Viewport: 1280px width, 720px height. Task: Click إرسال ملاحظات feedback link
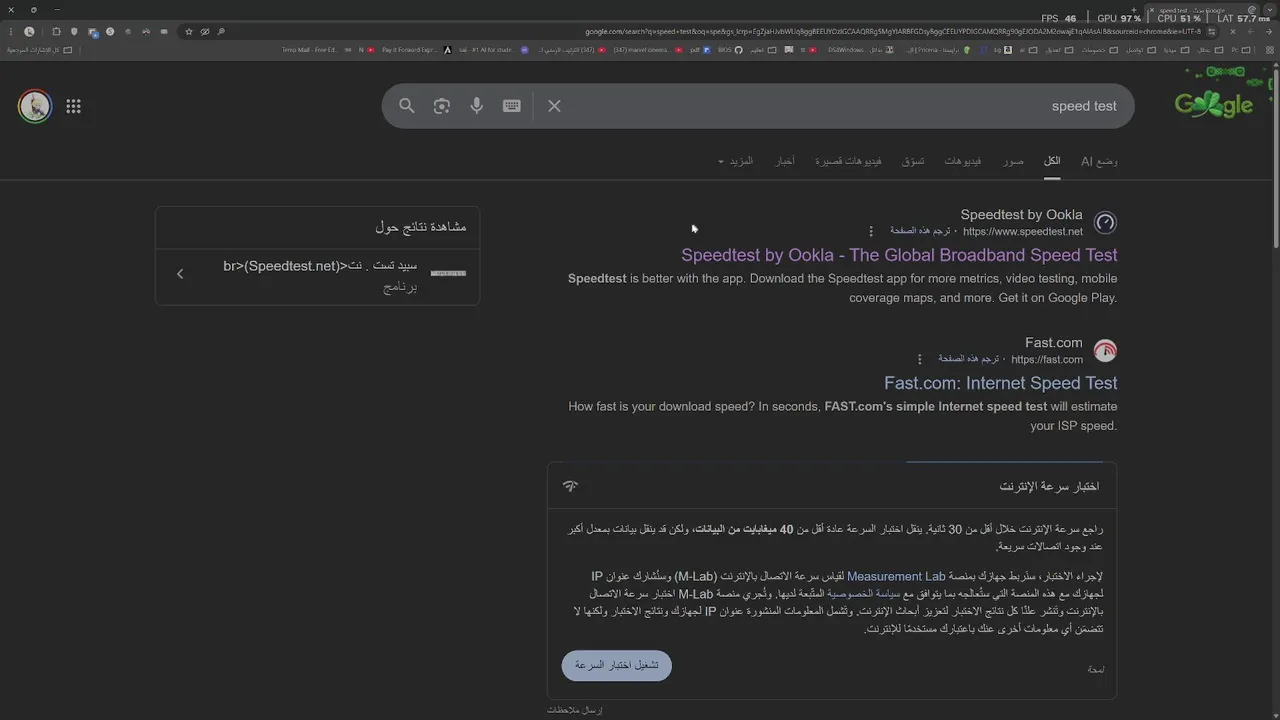coord(575,710)
